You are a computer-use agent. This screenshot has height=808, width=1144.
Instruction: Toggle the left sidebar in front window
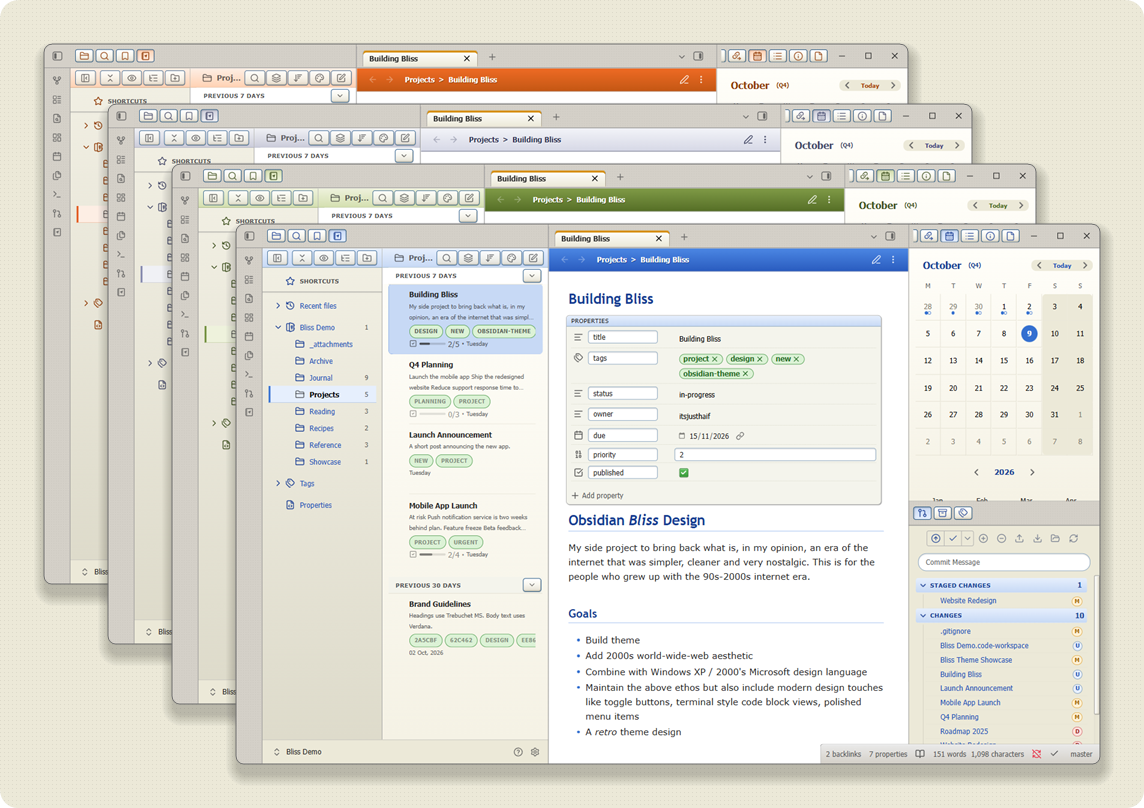[250, 236]
